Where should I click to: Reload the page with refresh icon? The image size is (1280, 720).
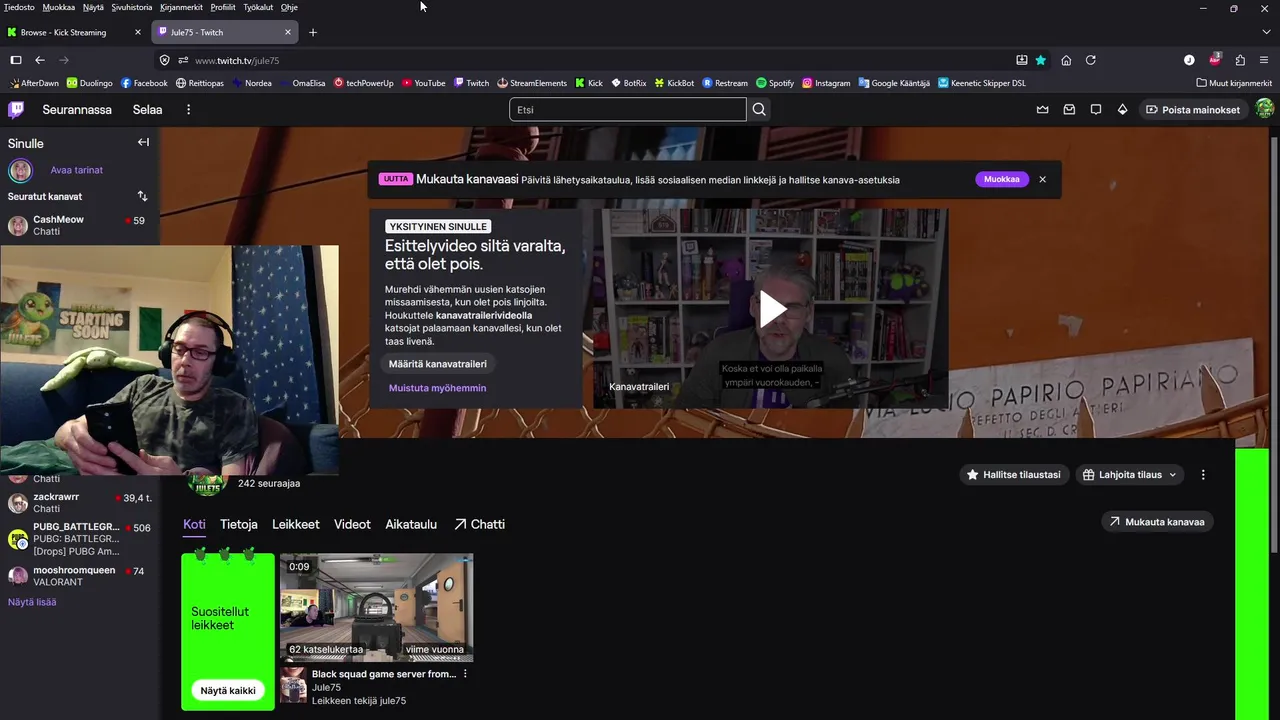[x=1091, y=60]
